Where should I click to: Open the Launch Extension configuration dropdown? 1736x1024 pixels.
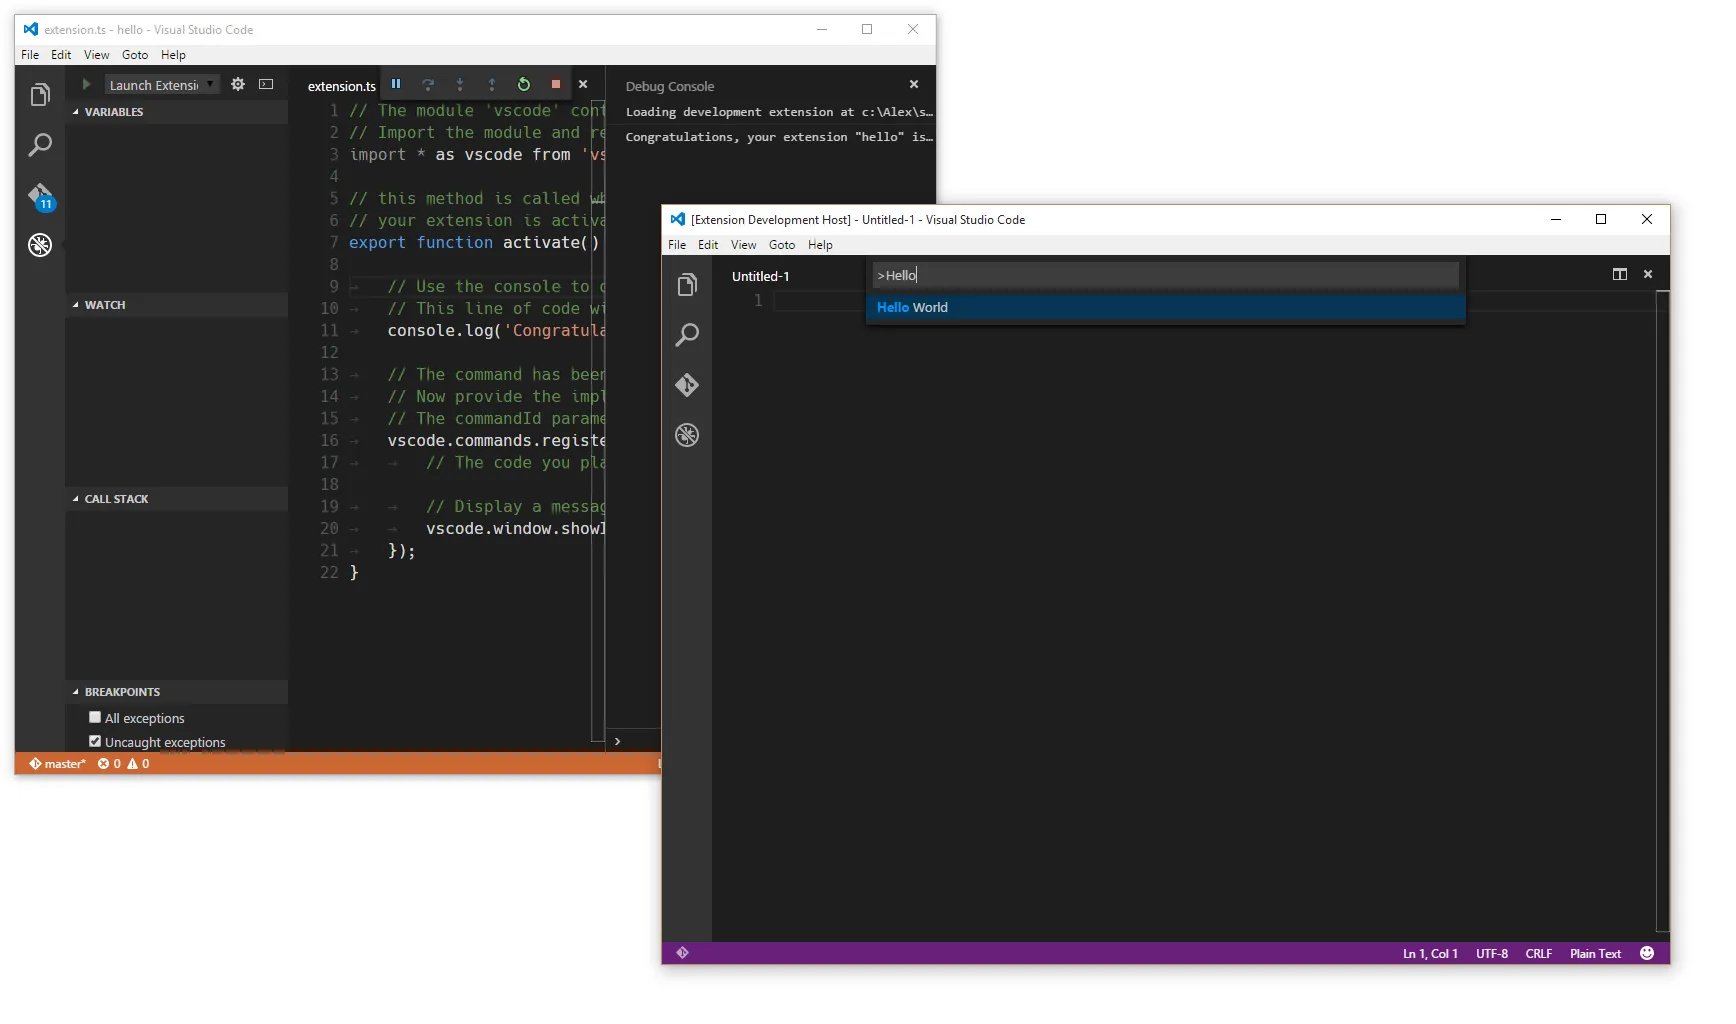209,85
